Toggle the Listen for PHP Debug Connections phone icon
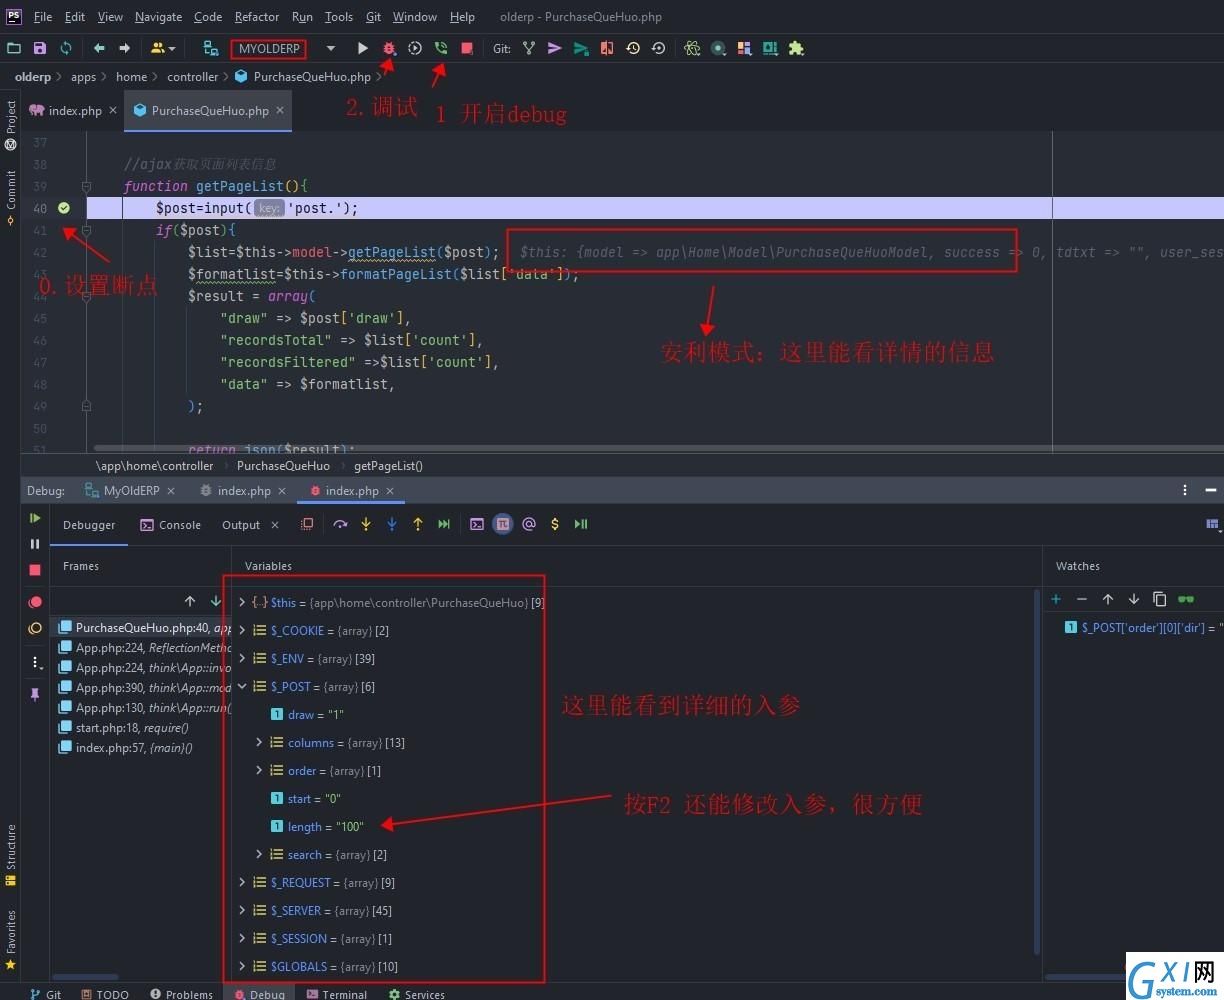This screenshot has width=1224, height=1000. tap(441, 48)
